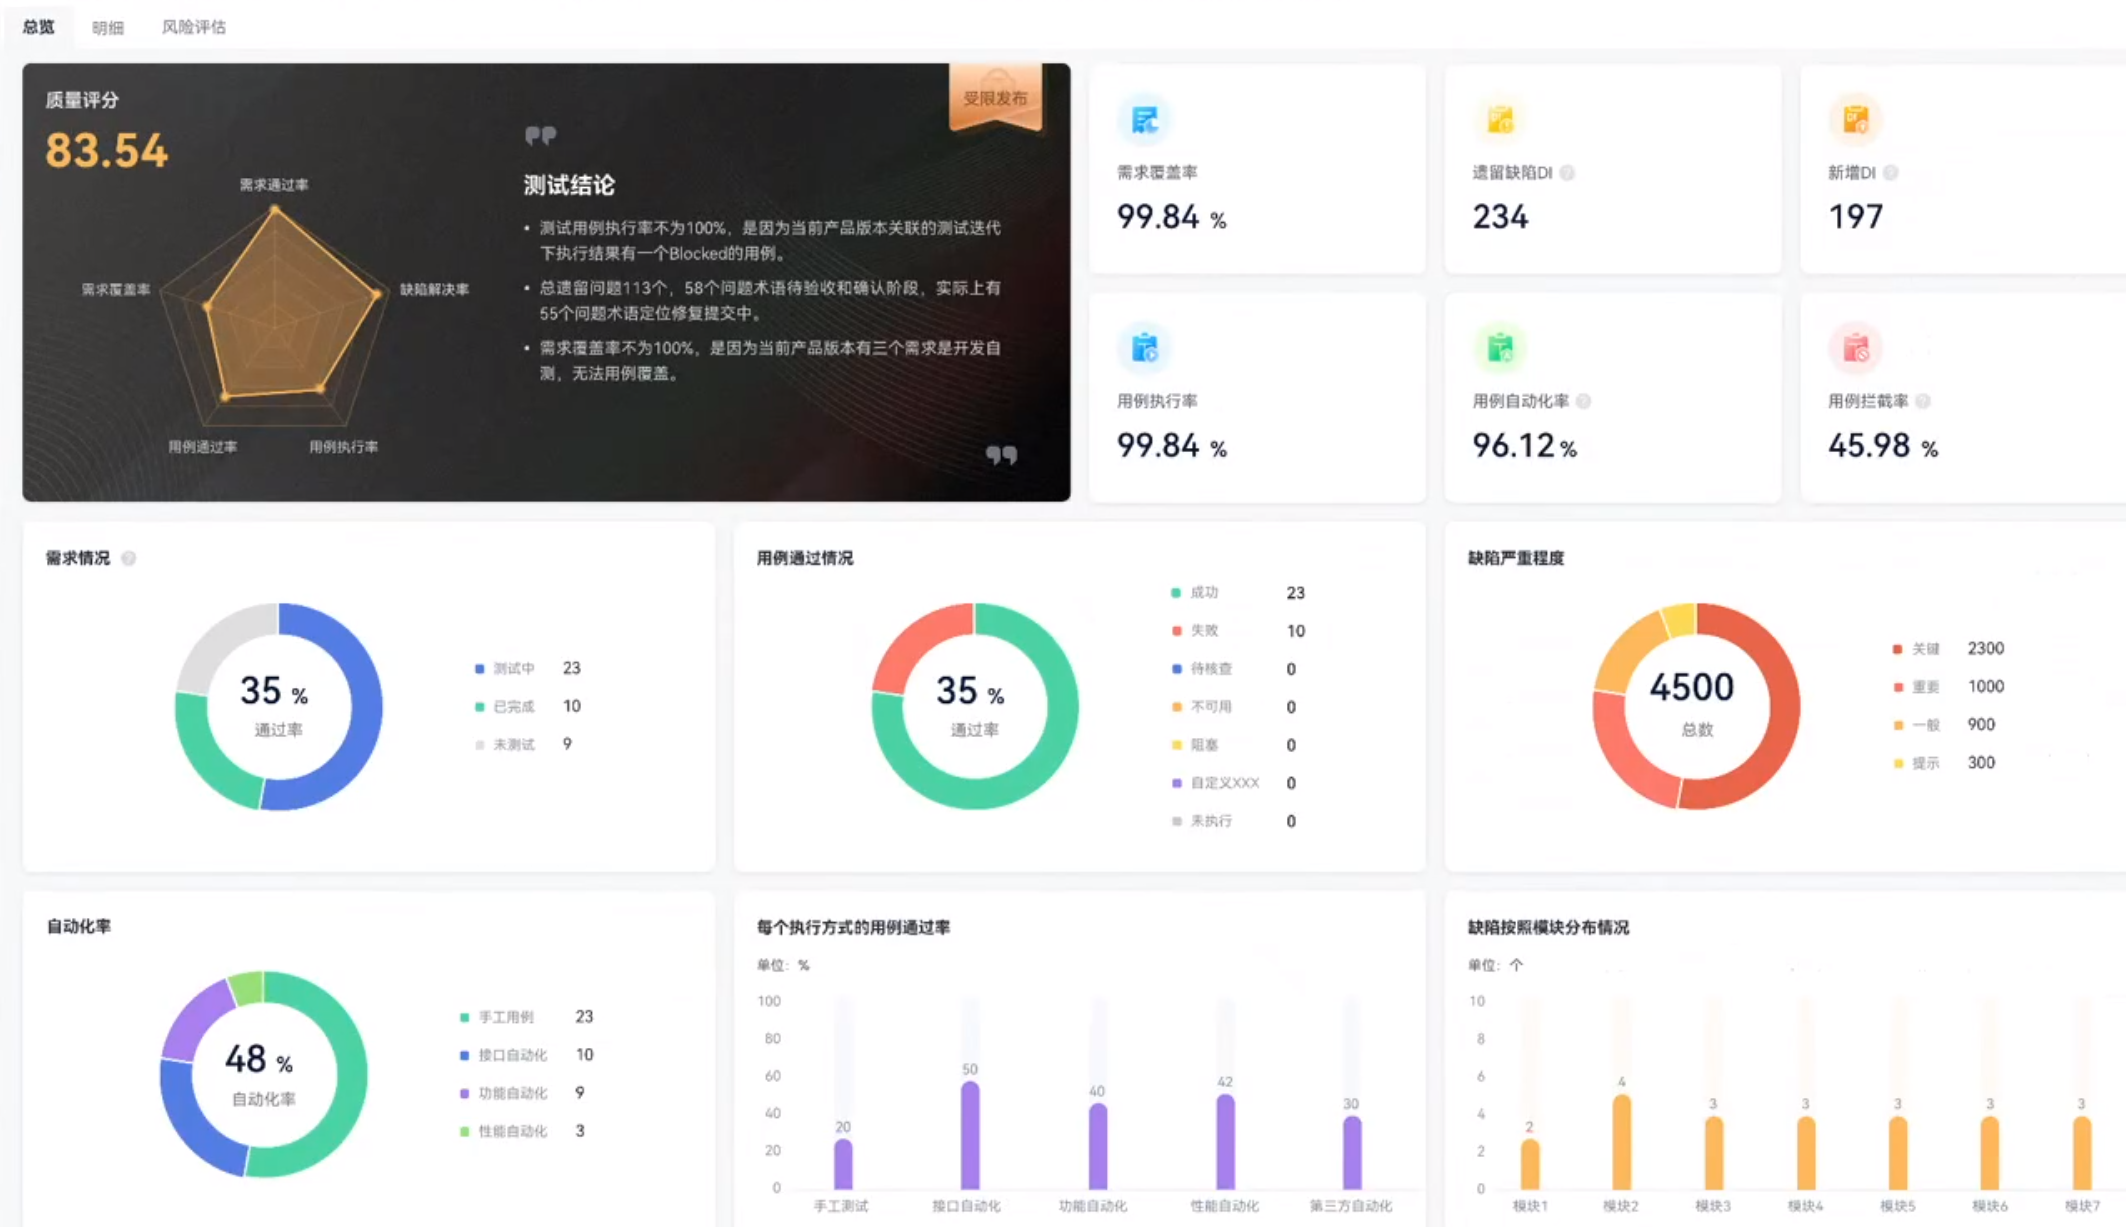
Task: Open the 风险评估 tab
Action: (x=193, y=27)
